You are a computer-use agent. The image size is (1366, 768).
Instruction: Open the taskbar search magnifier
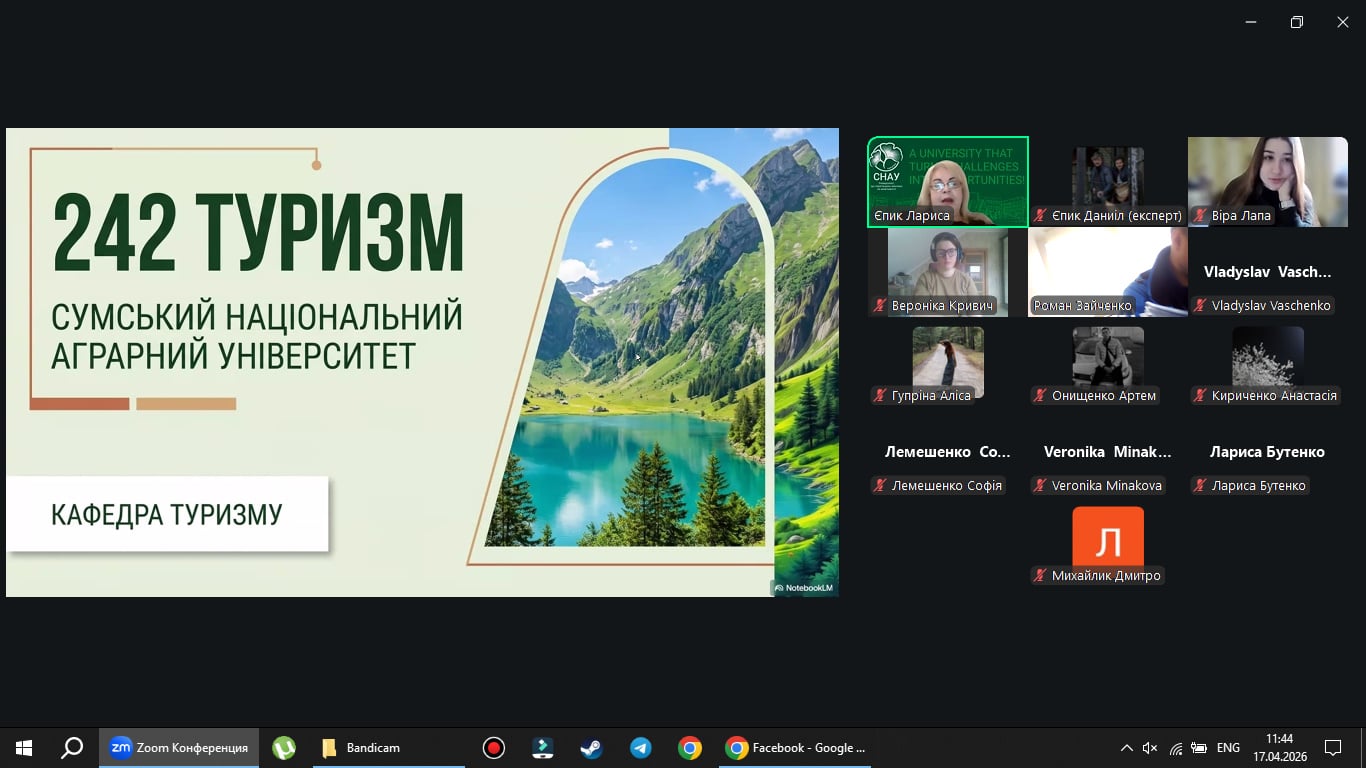coord(72,748)
